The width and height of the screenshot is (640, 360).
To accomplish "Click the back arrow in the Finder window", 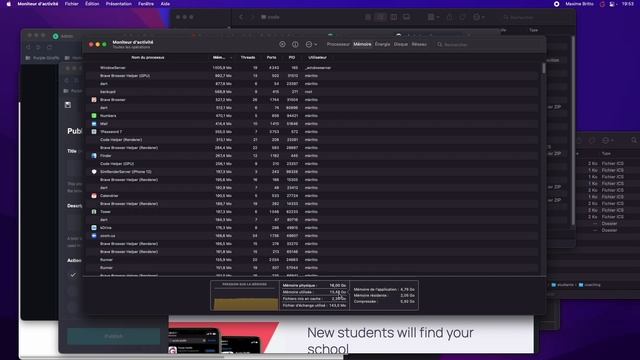I will pos(241,17).
